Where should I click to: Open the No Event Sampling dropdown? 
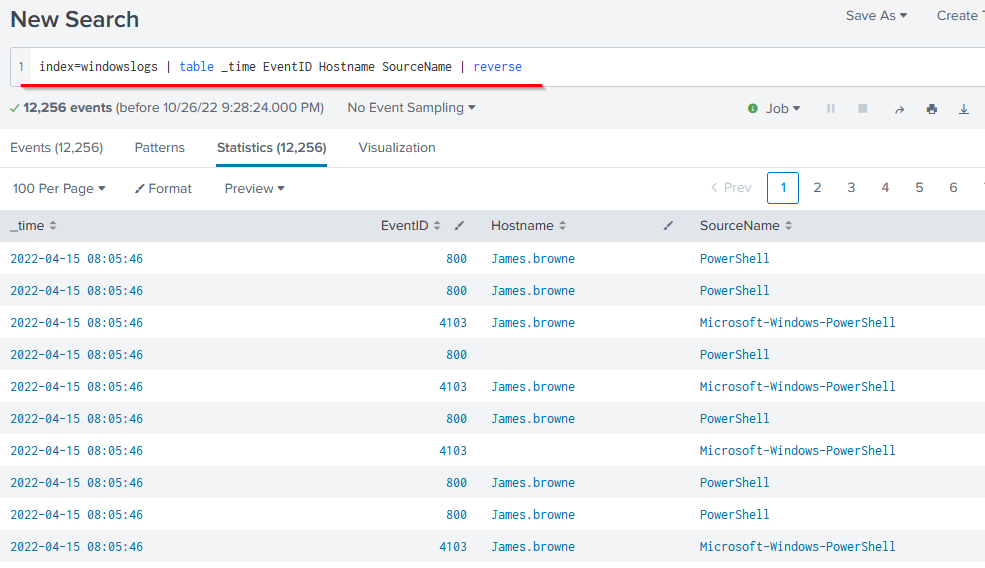coord(411,107)
